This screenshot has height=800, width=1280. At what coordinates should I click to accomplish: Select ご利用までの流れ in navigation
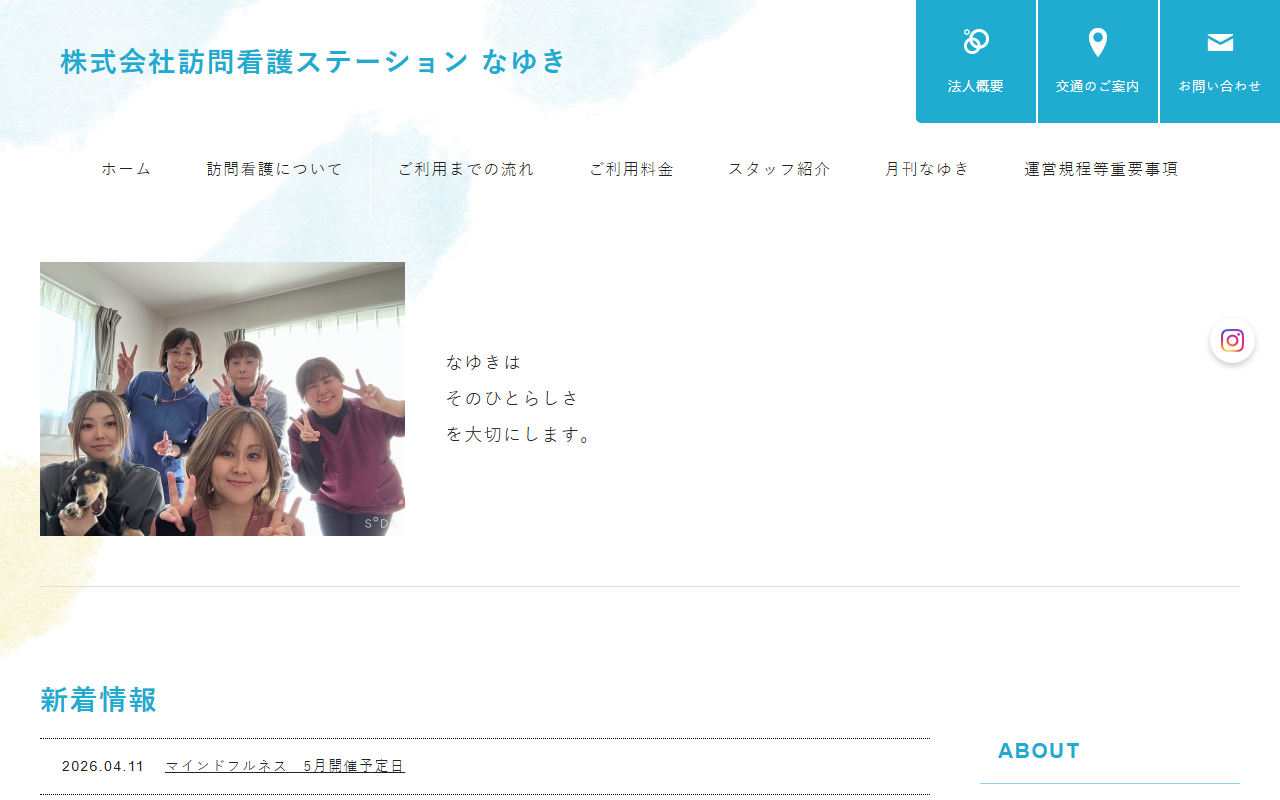point(466,169)
